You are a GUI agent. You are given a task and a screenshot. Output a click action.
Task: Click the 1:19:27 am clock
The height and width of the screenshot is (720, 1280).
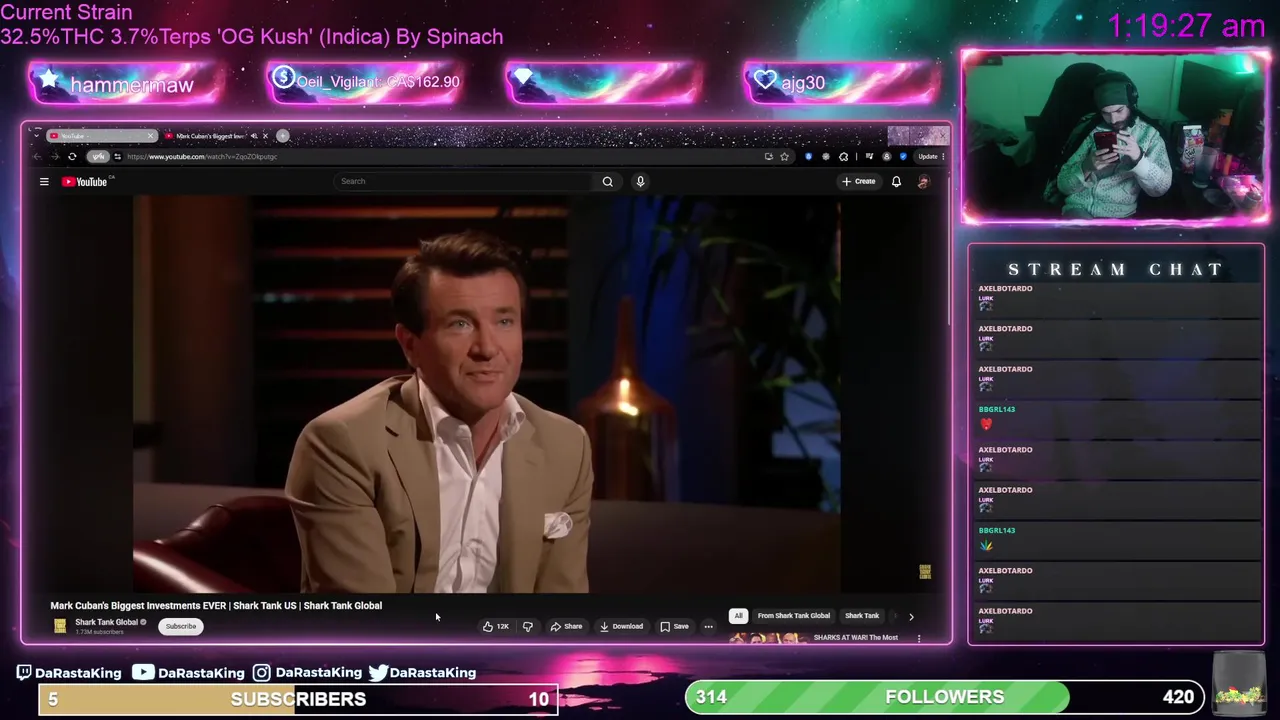[1186, 26]
